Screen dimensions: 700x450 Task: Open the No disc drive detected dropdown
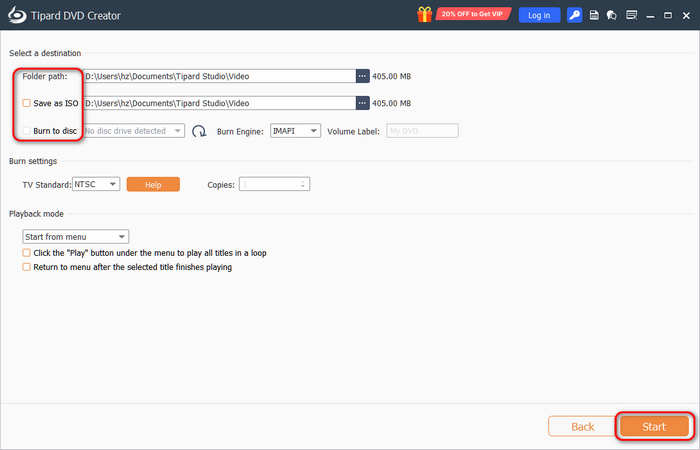(x=134, y=131)
